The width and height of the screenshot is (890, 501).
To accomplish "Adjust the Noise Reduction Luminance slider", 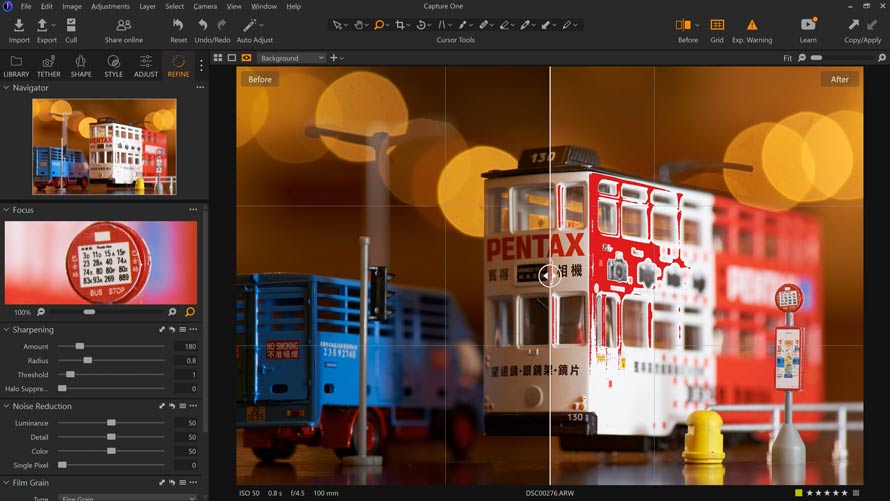I will pyautogui.click(x=111, y=423).
